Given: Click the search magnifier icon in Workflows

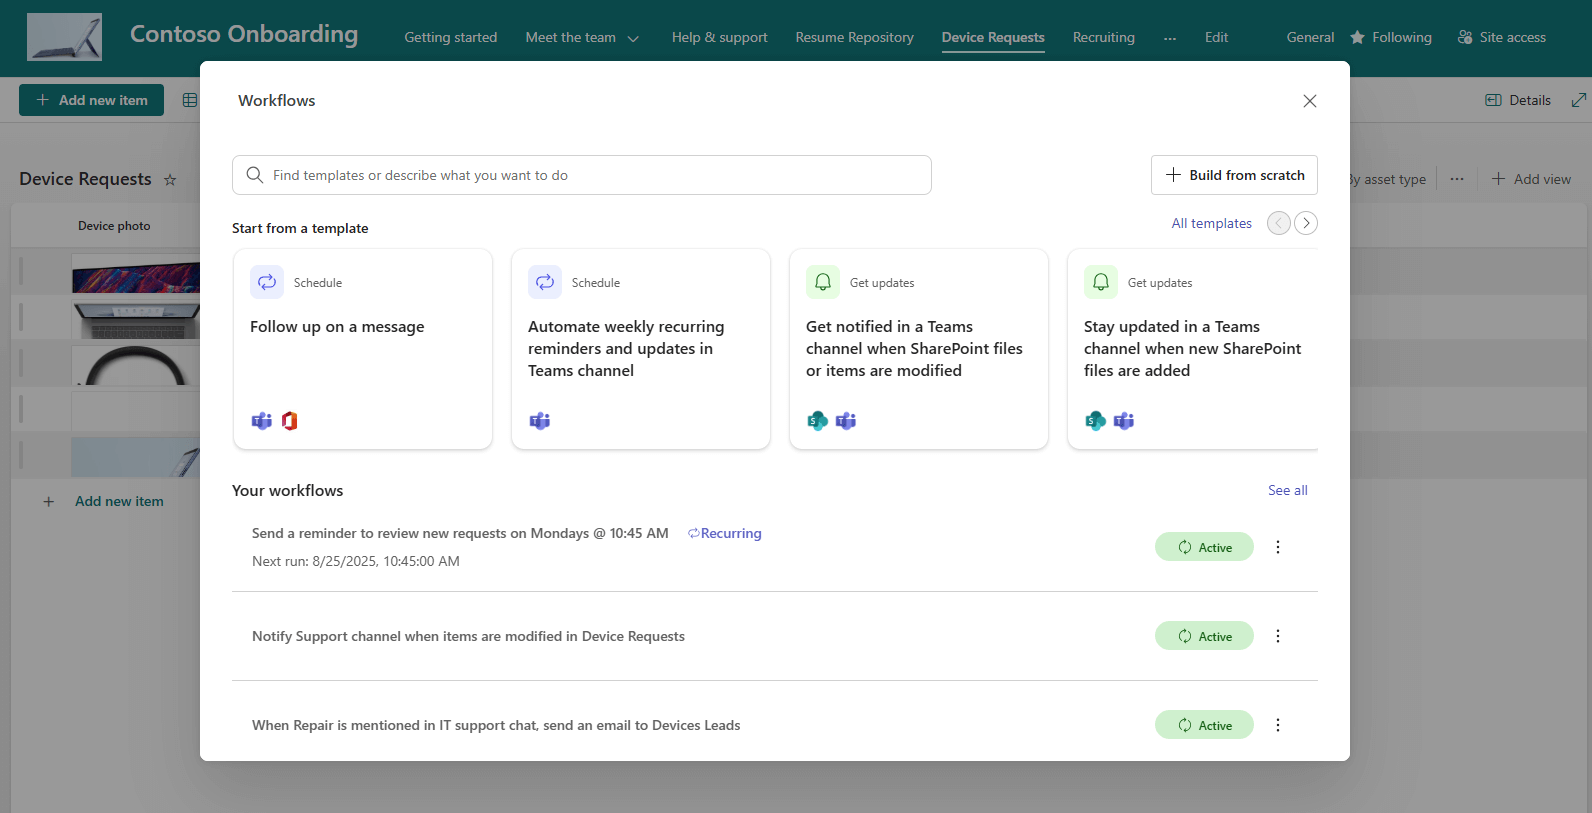Looking at the screenshot, I should point(255,175).
